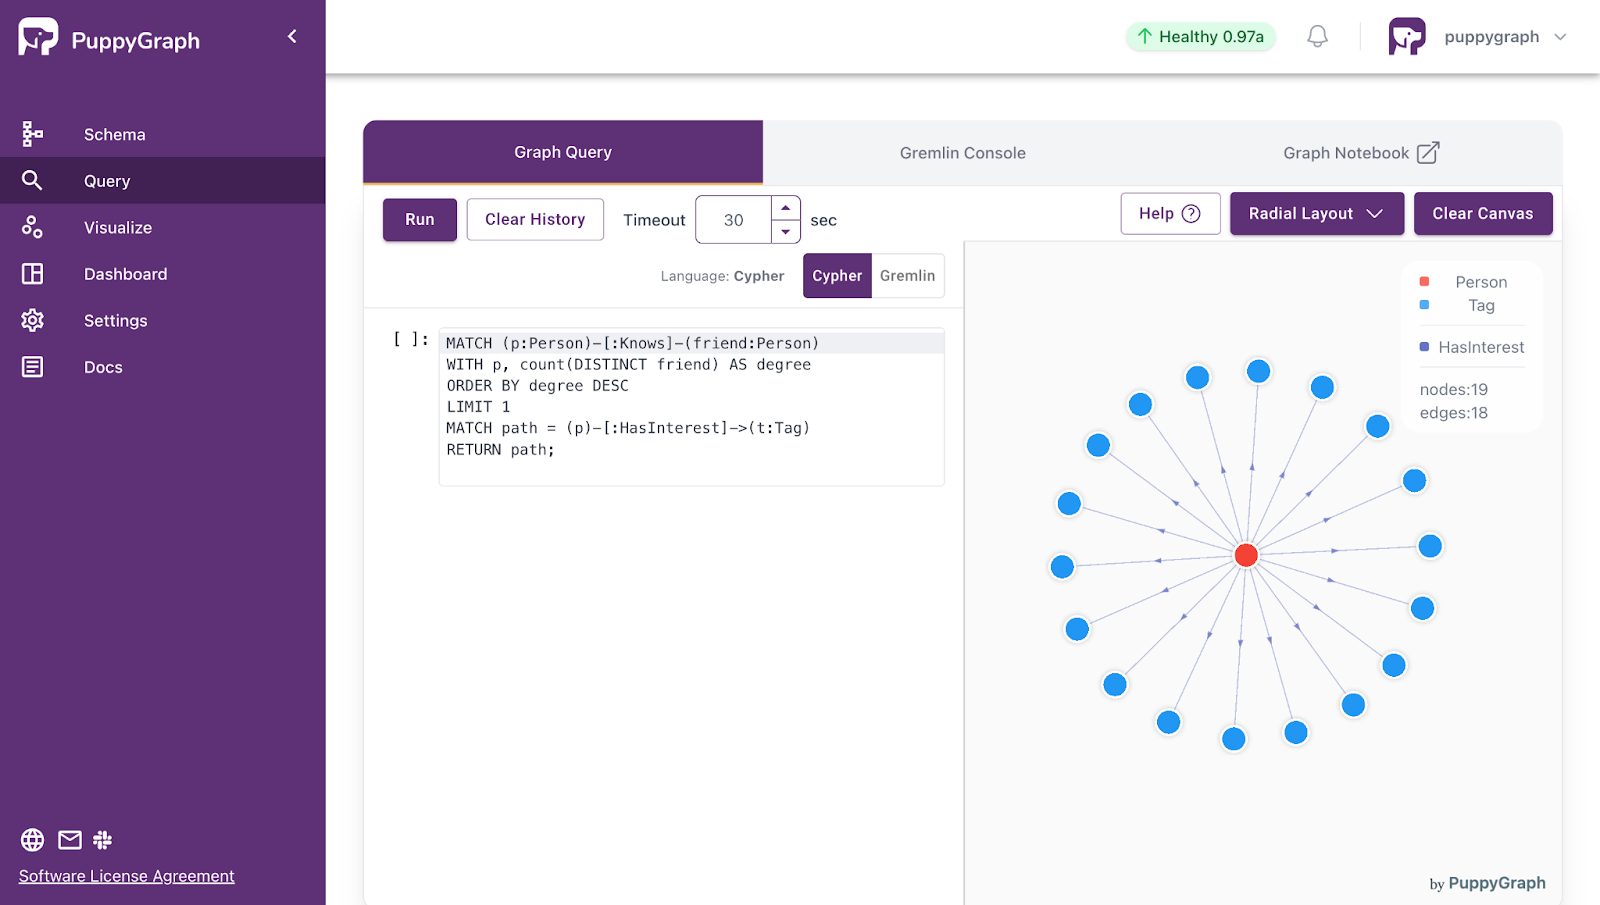Click the 'by PuppyGraph' credit text
1600x905 pixels.
pos(1487,883)
